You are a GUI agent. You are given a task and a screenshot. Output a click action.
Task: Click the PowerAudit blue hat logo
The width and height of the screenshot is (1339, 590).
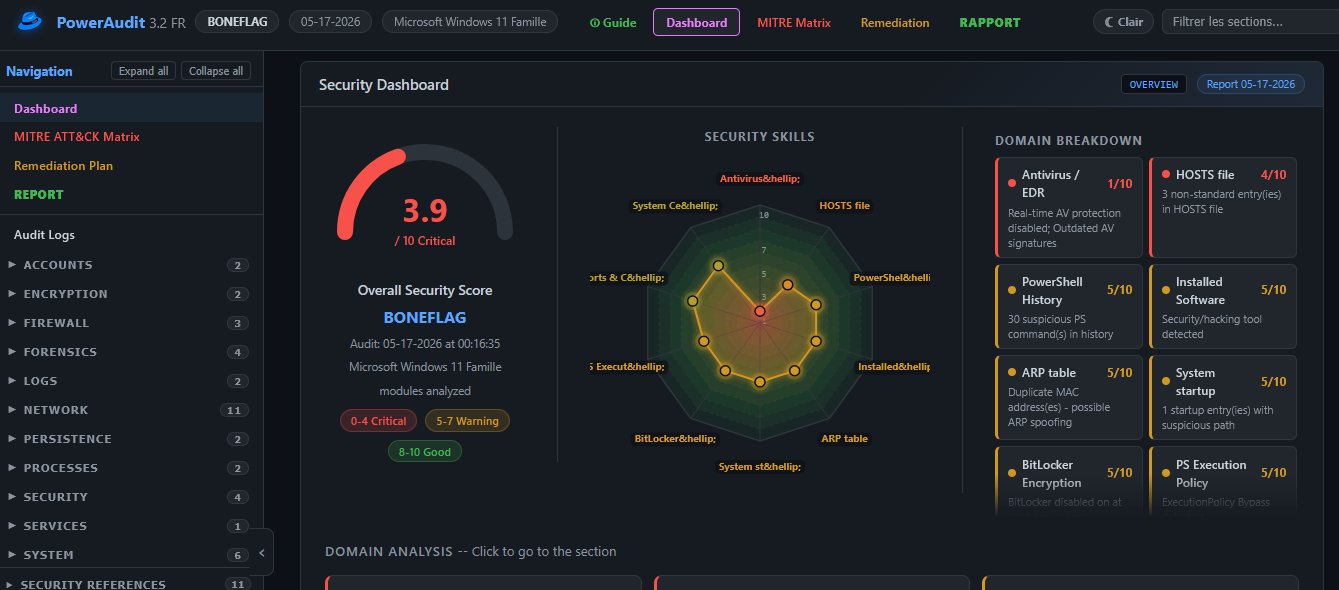click(32, 21)
